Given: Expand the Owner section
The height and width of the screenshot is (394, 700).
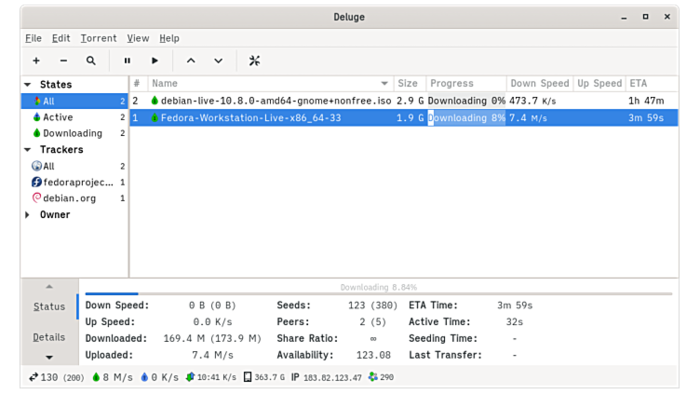Looking at the screenshot, I should pyautogui.click(x=28, y=215).
